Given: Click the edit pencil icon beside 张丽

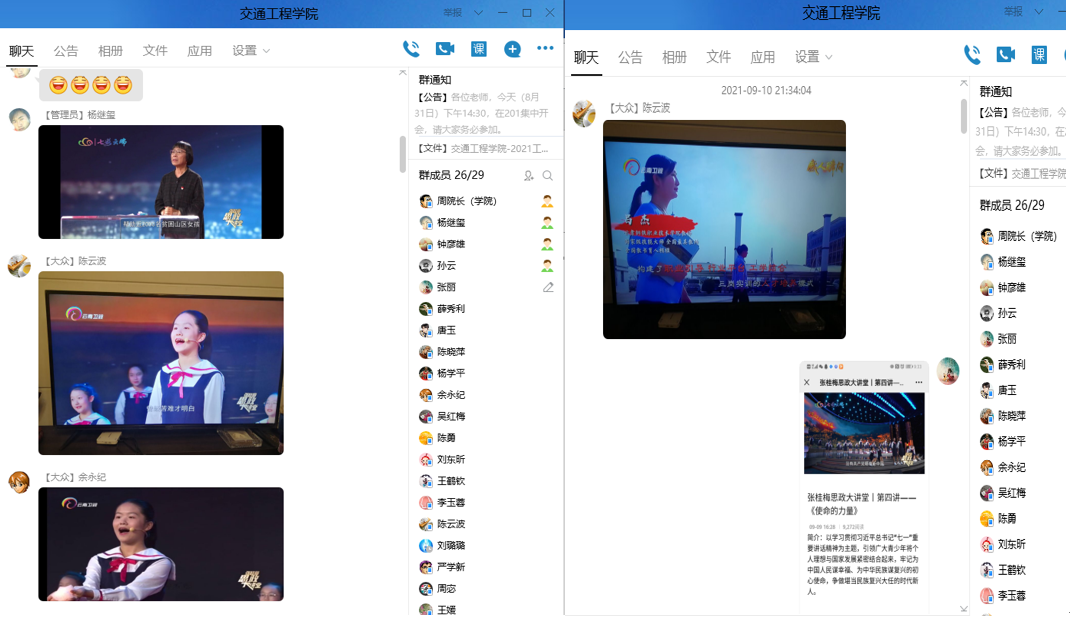Looking at the screenshot, I should click(548, 288).
